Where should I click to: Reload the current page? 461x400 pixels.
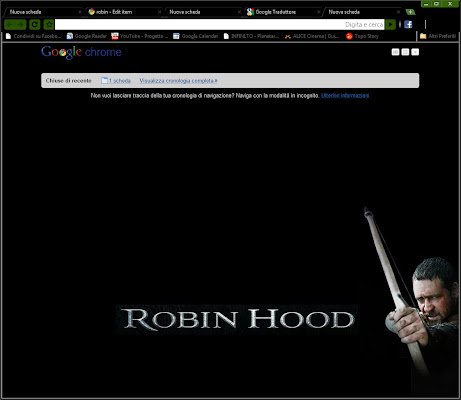tap(35, 25)
